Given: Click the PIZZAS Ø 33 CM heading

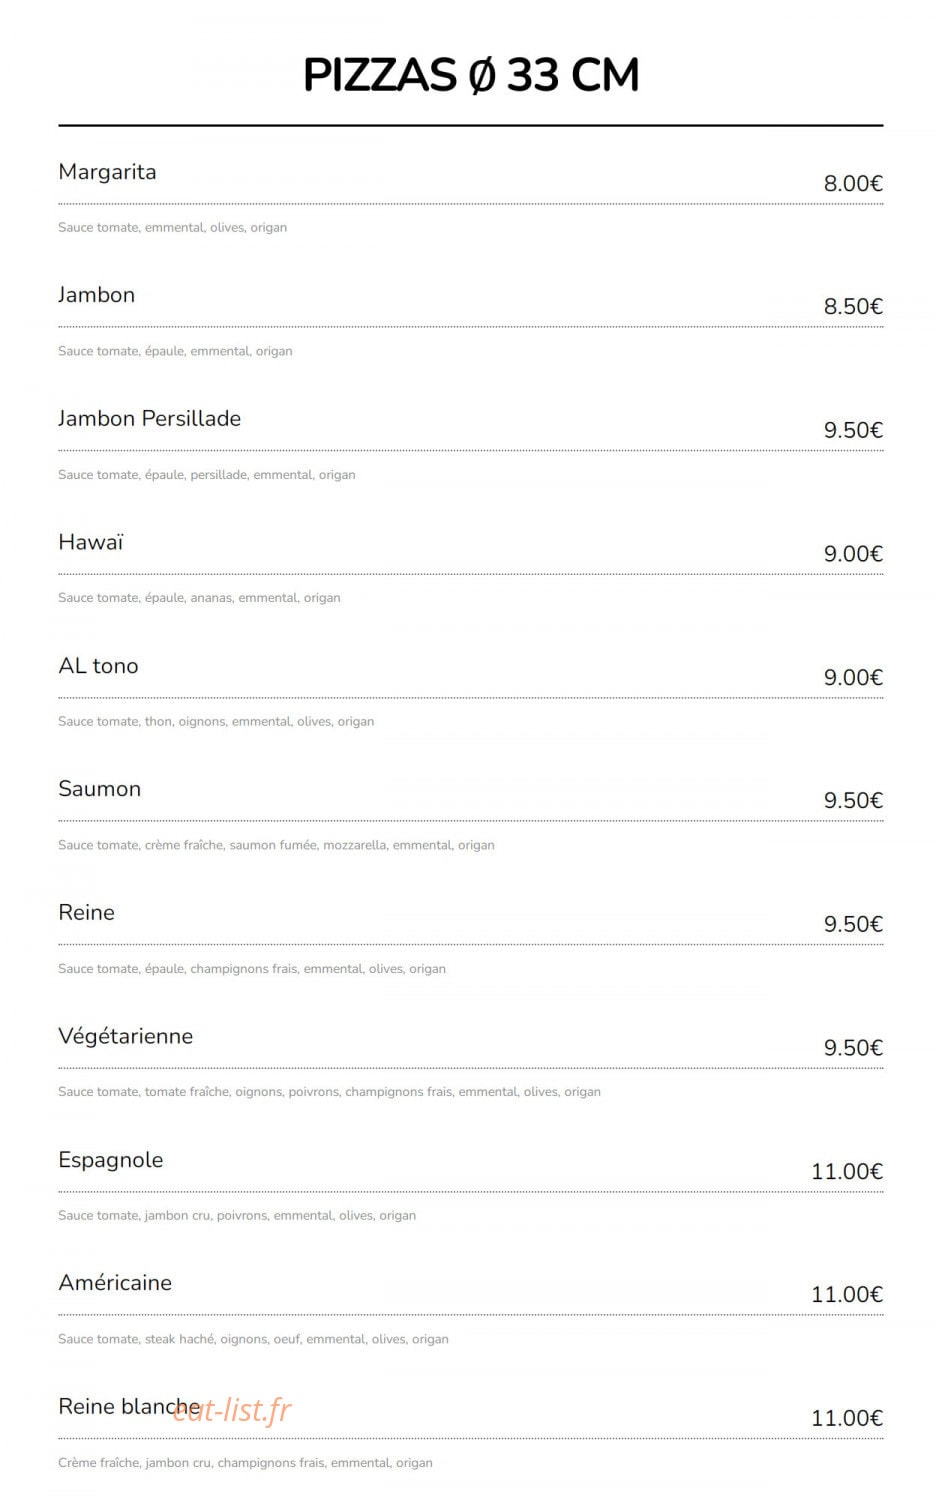Looking at the screenshot, I should [471, 75].
